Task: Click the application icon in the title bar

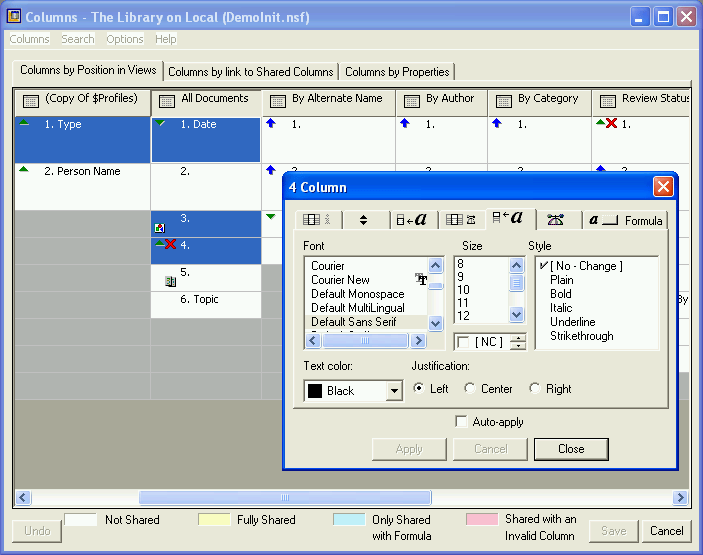Action: coord(14,17)
